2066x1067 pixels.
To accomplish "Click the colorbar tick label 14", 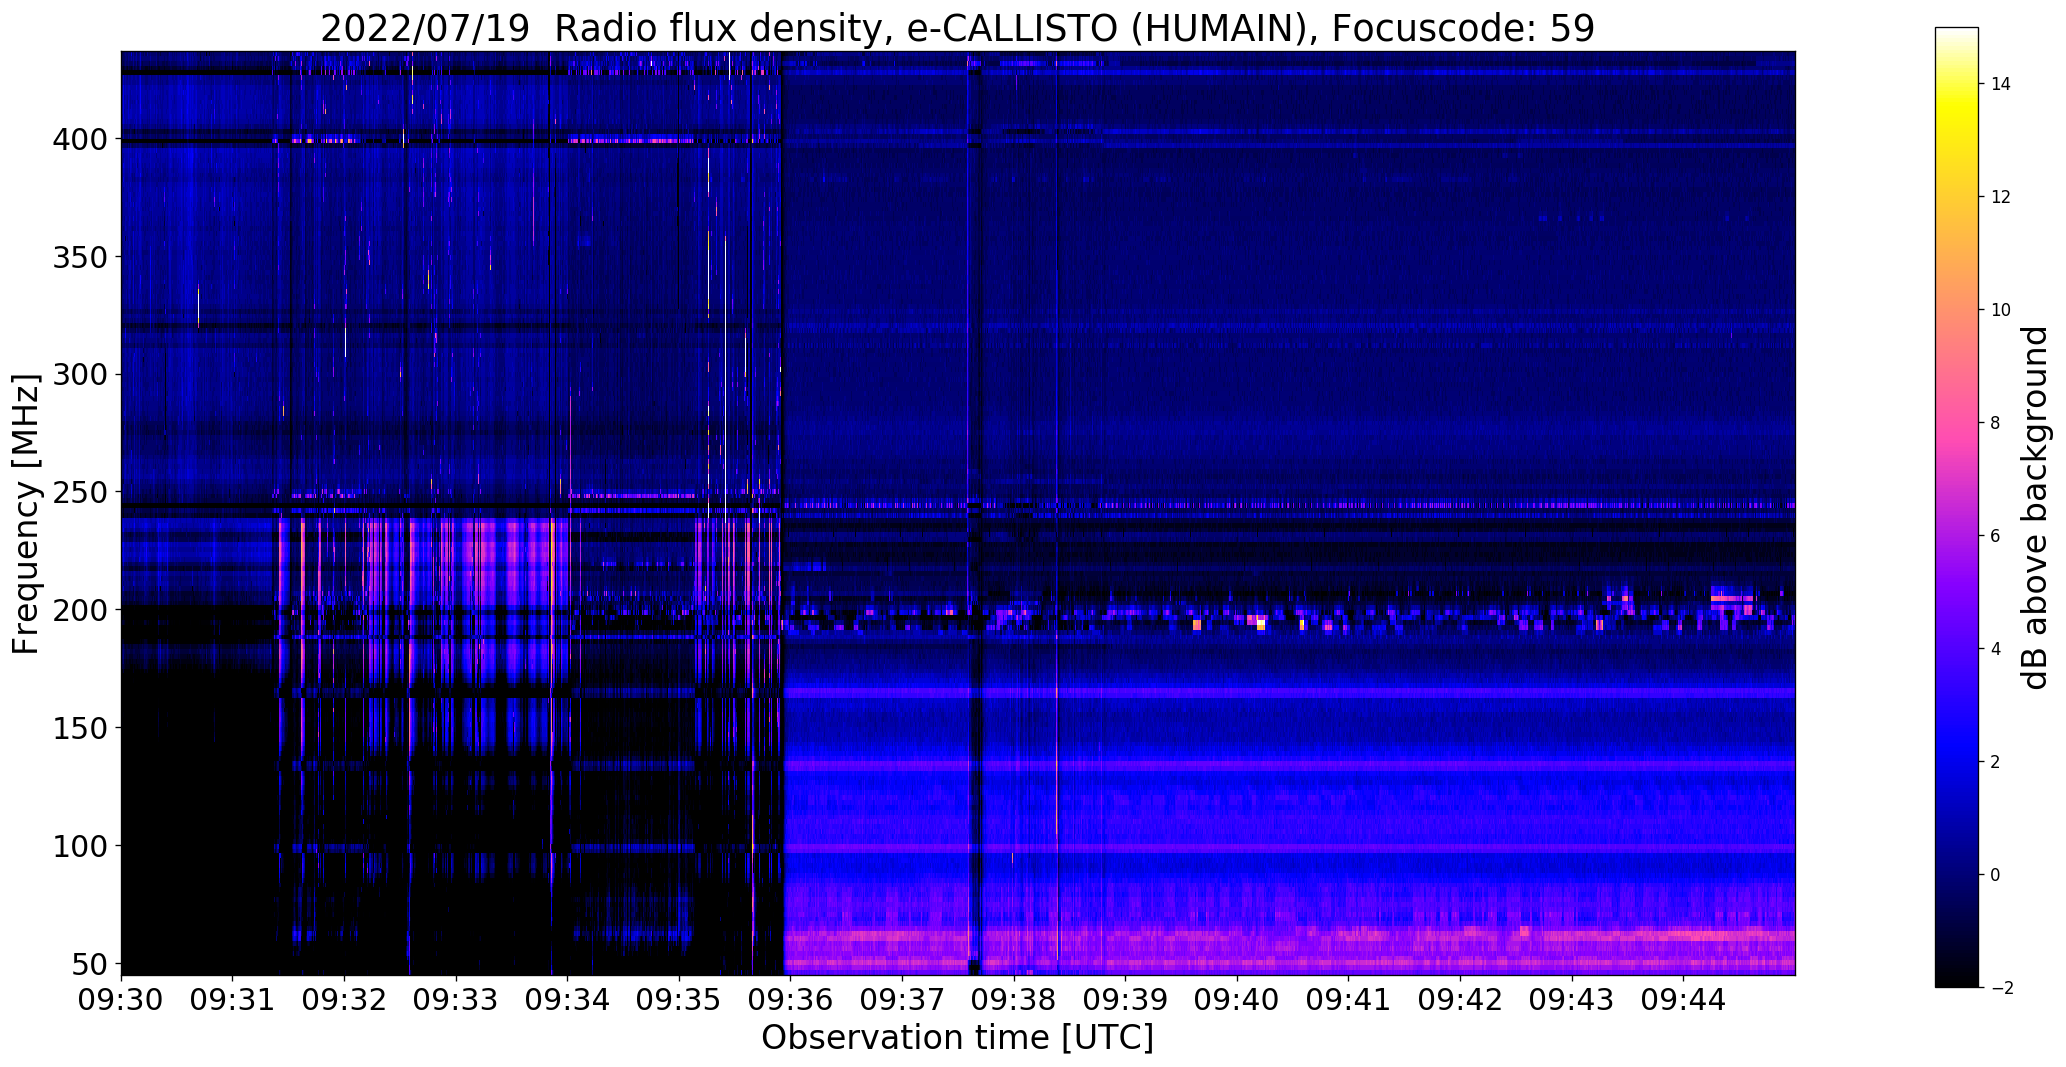I will pos(2000,84).
